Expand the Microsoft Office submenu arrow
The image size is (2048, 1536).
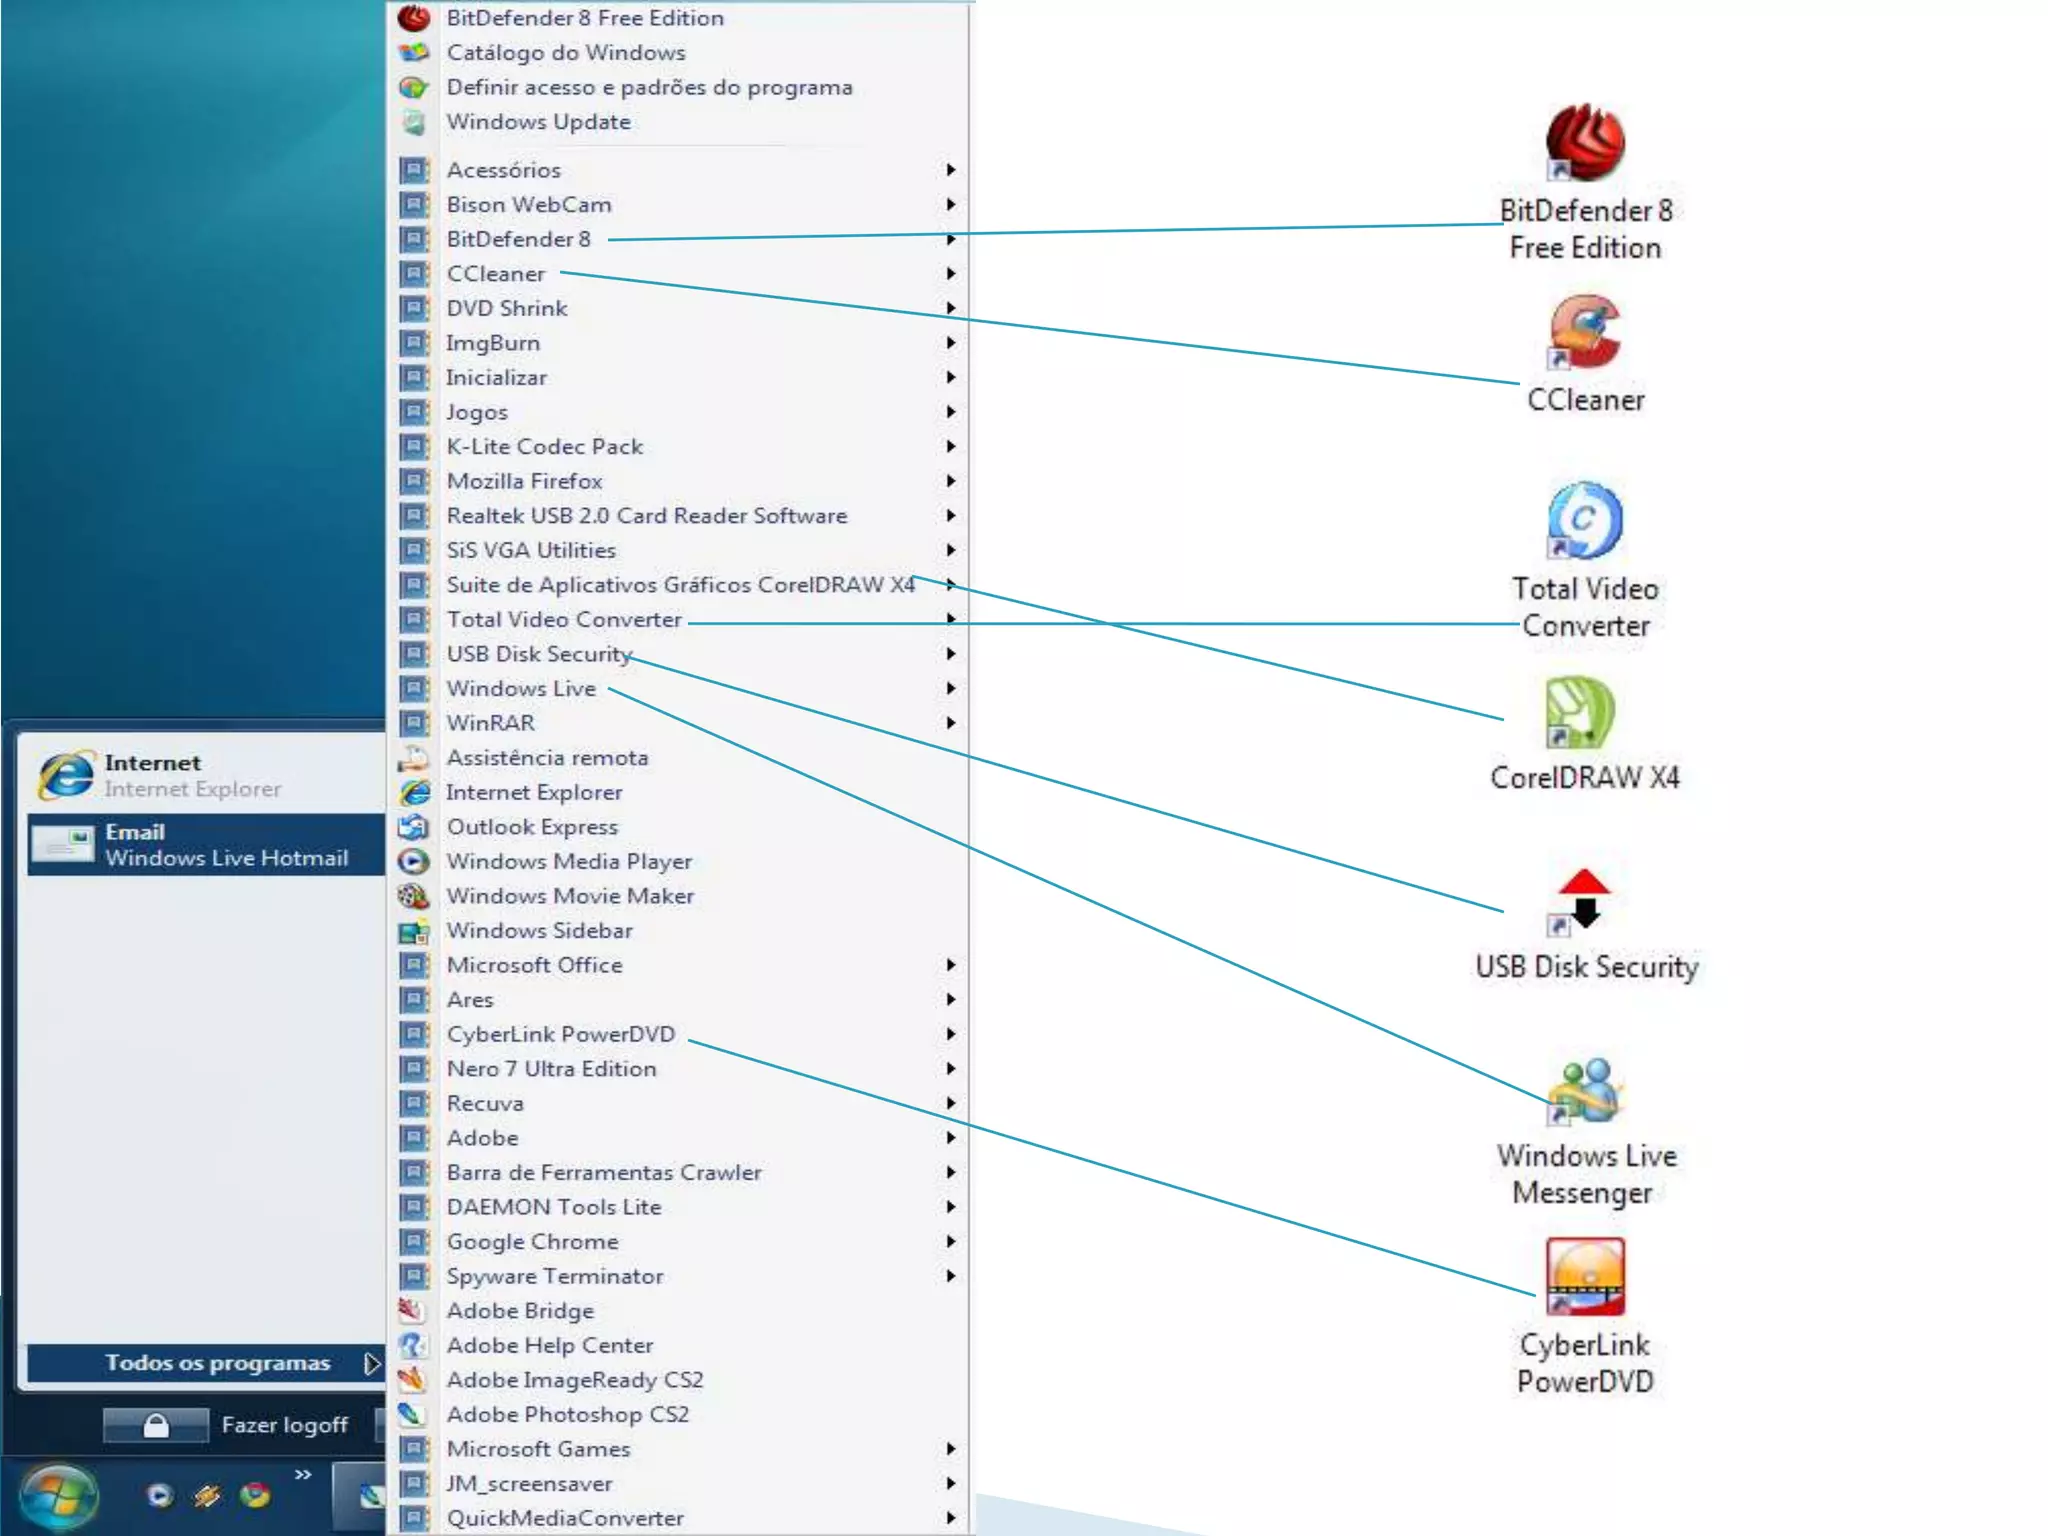tap(951, 965)
